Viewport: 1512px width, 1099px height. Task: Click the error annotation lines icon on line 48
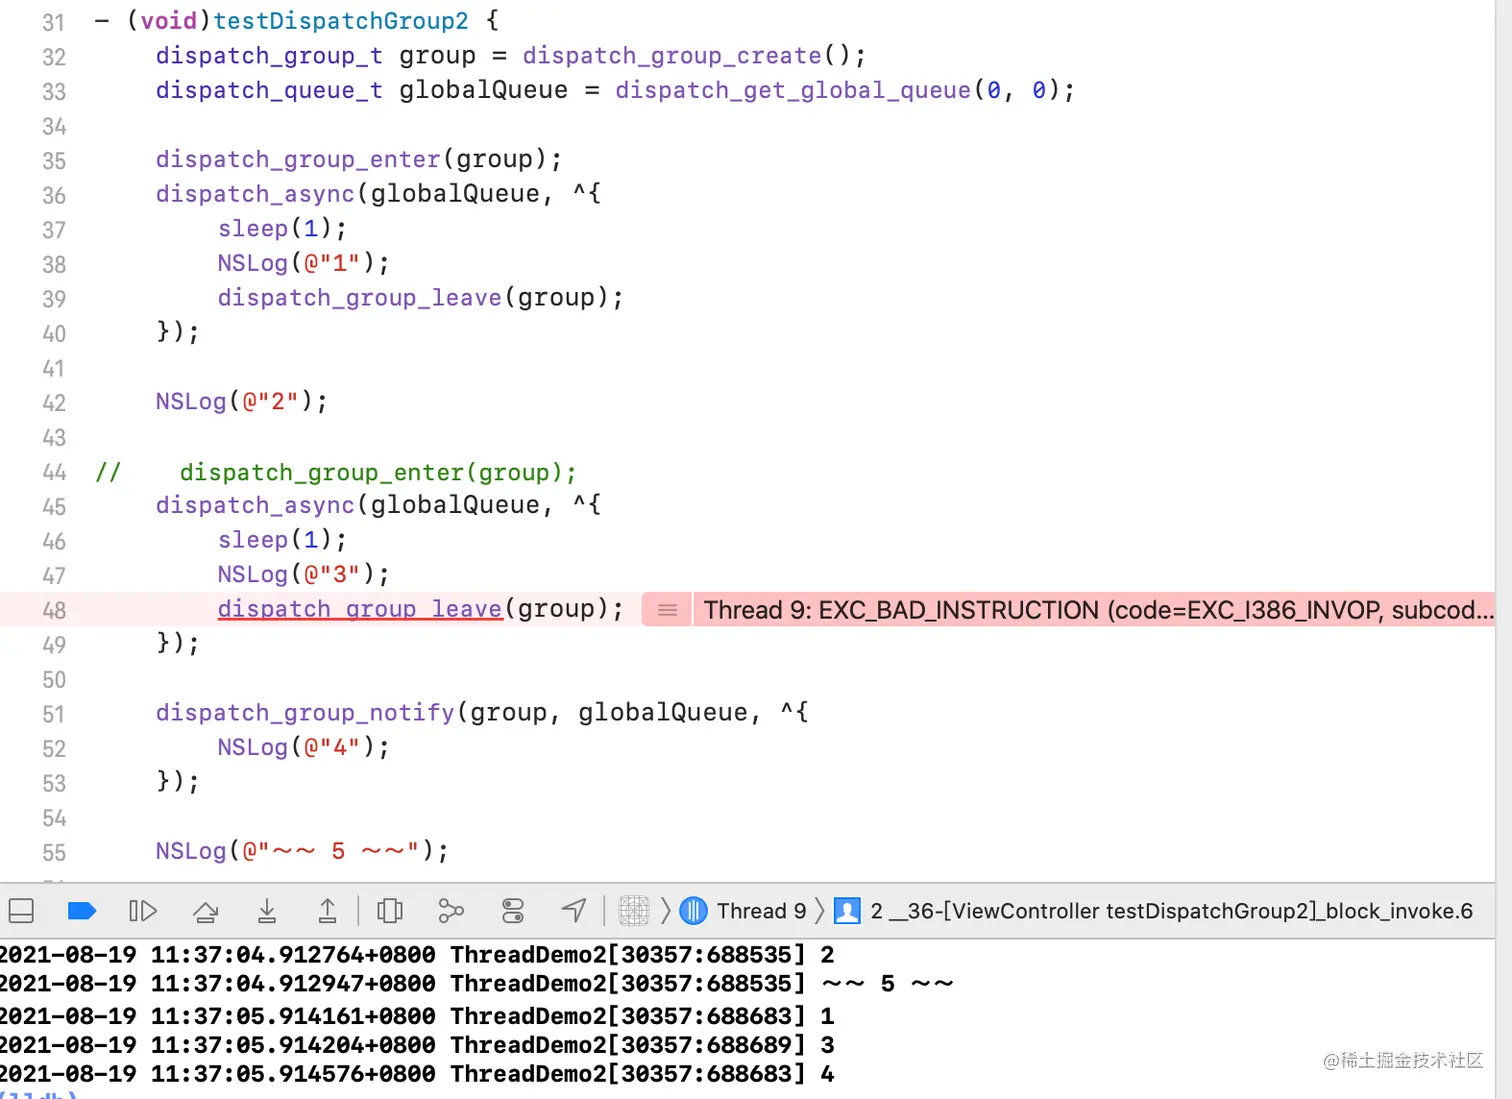point(667,610)
